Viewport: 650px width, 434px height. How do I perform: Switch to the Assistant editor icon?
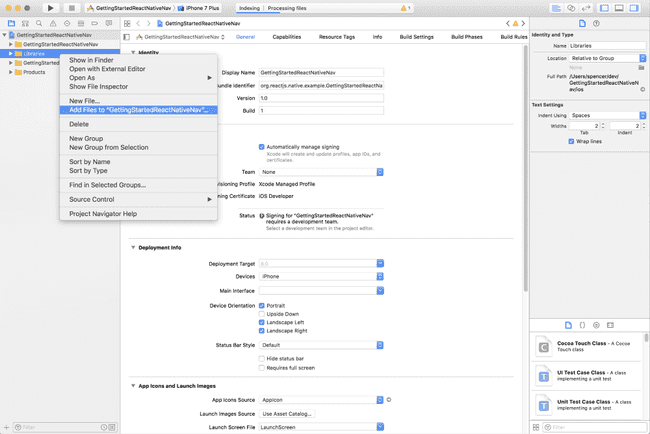point(571,8)
